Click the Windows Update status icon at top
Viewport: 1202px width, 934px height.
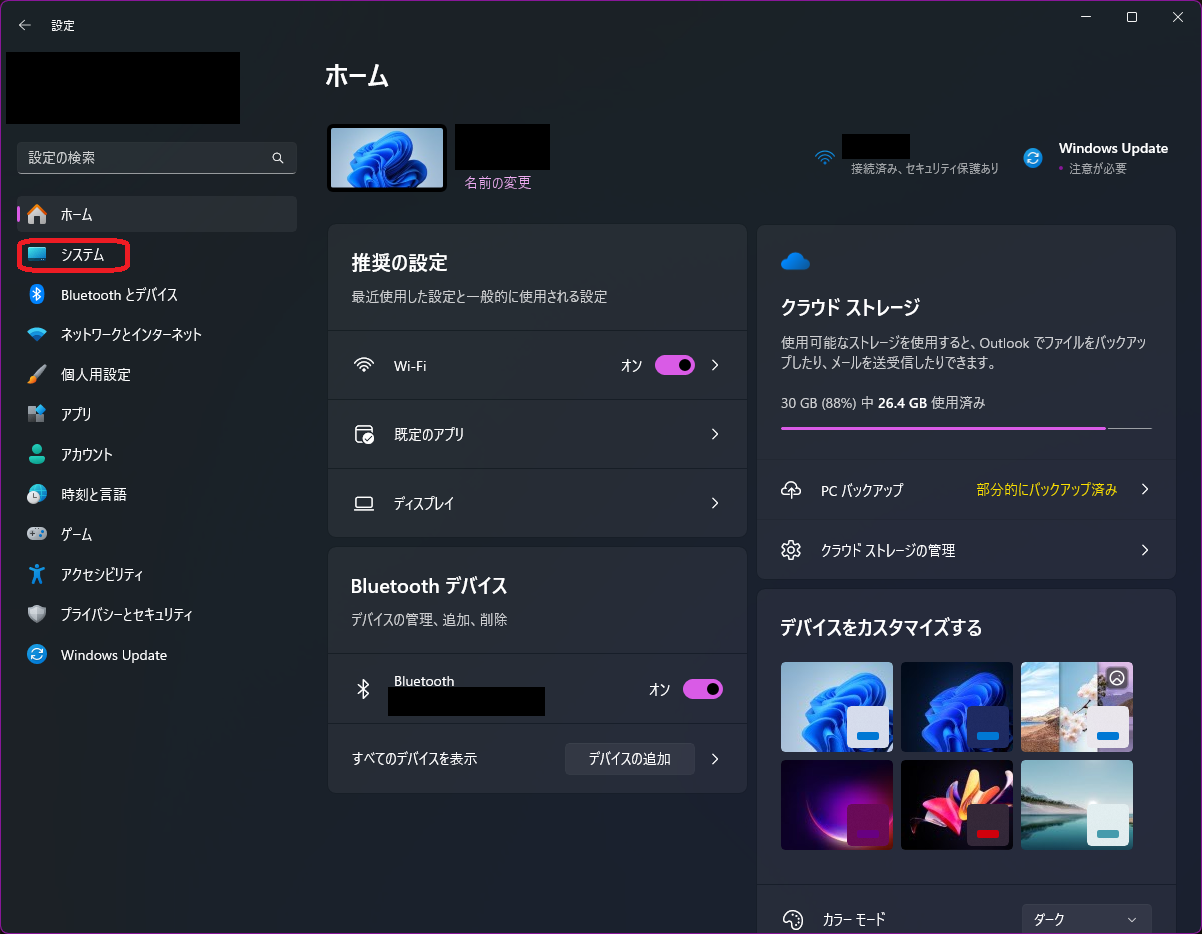[1033, 157]
